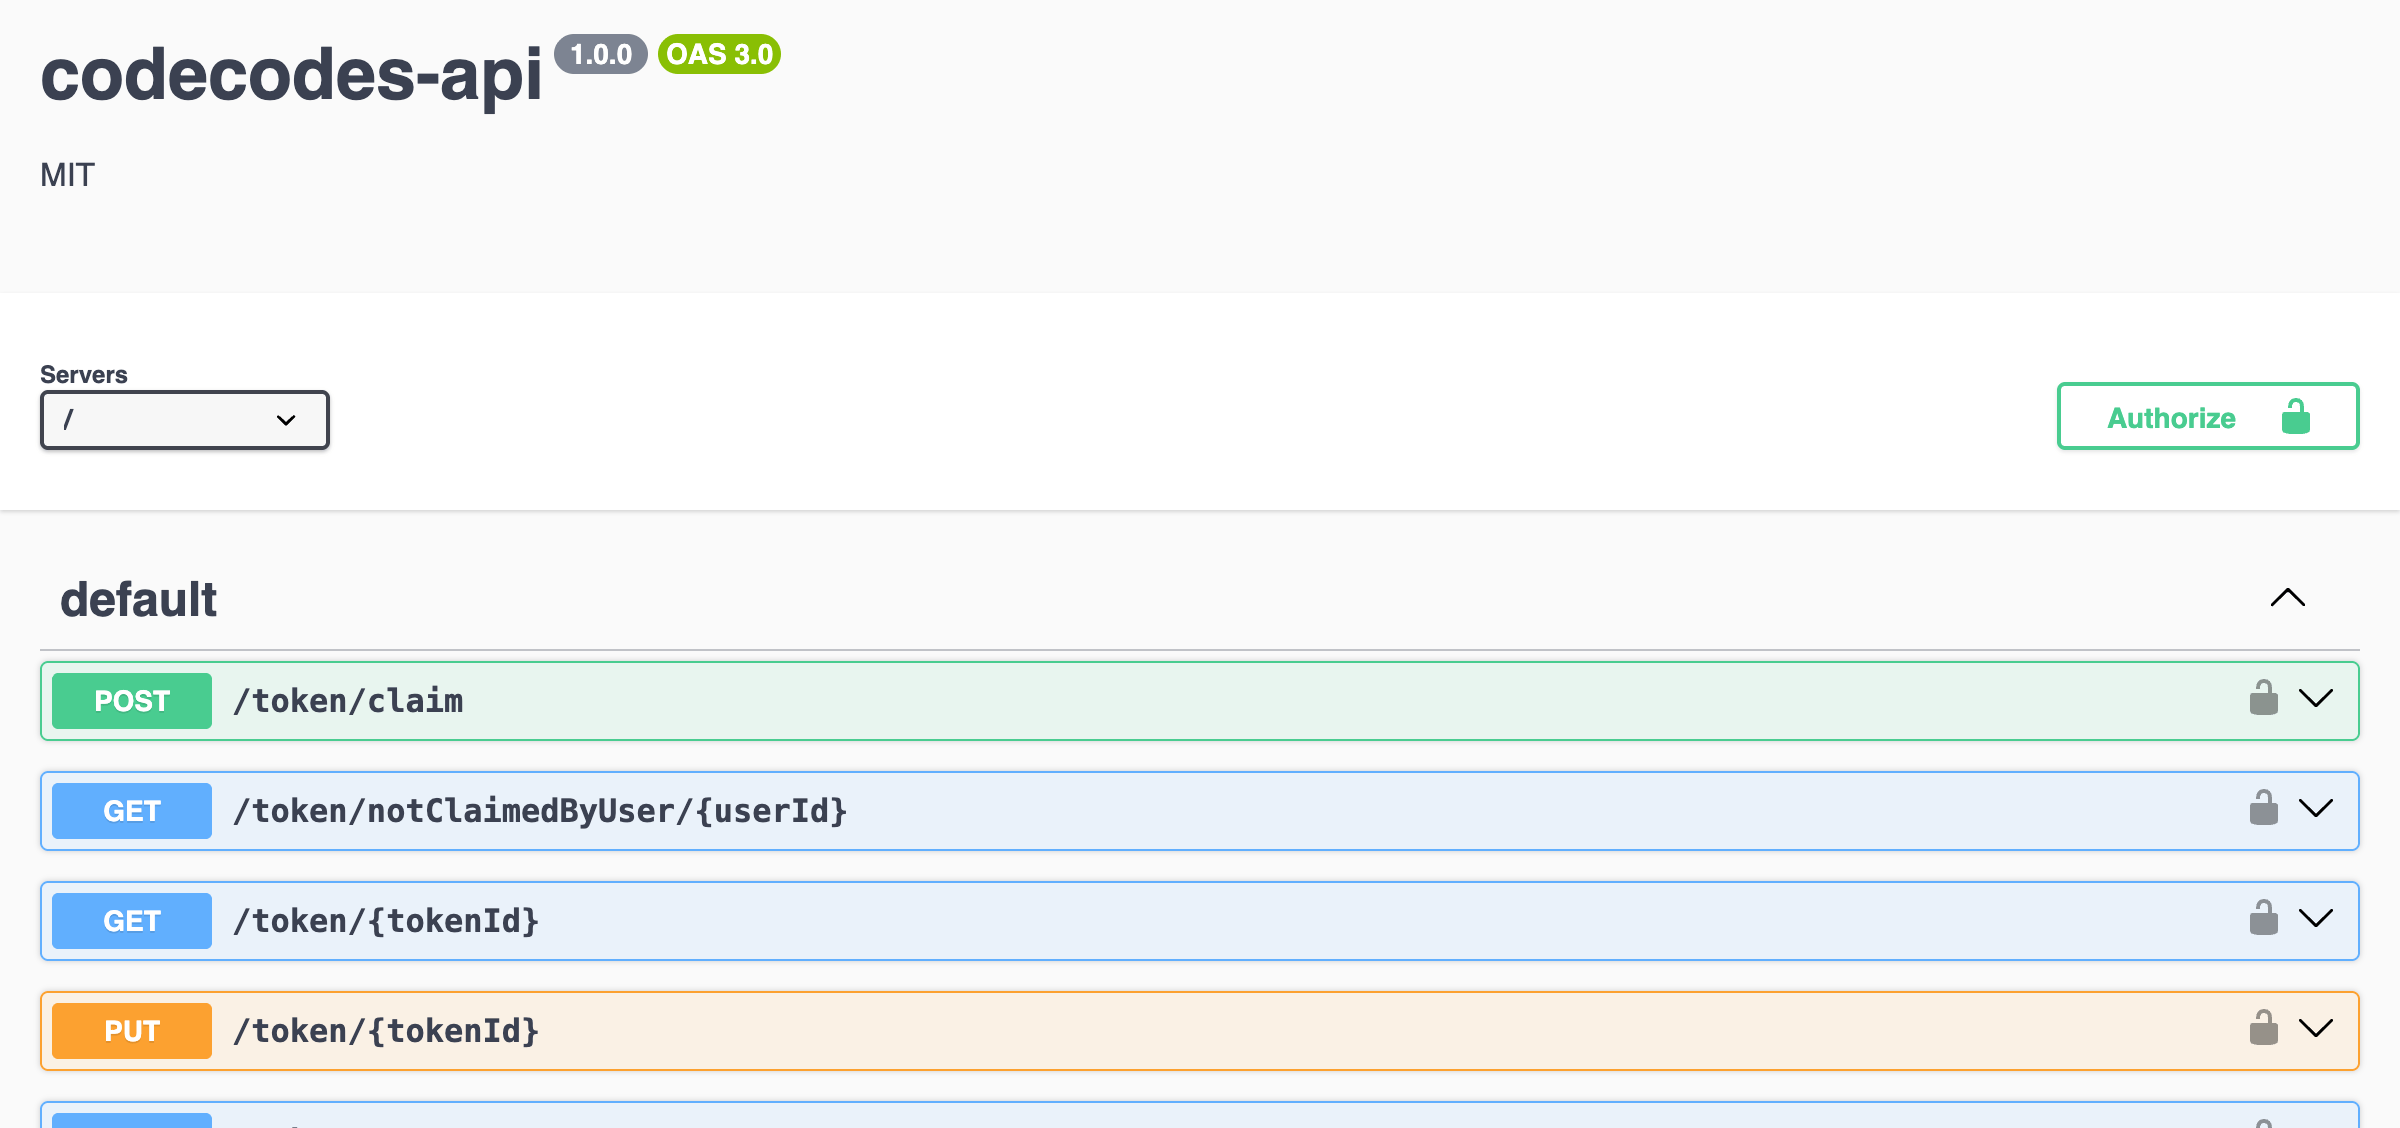This screenshot has width=2400, height=1128.
Task: Select the POST method badge on /token/claim
Action: pyautogui.click(x=131, y=700)
